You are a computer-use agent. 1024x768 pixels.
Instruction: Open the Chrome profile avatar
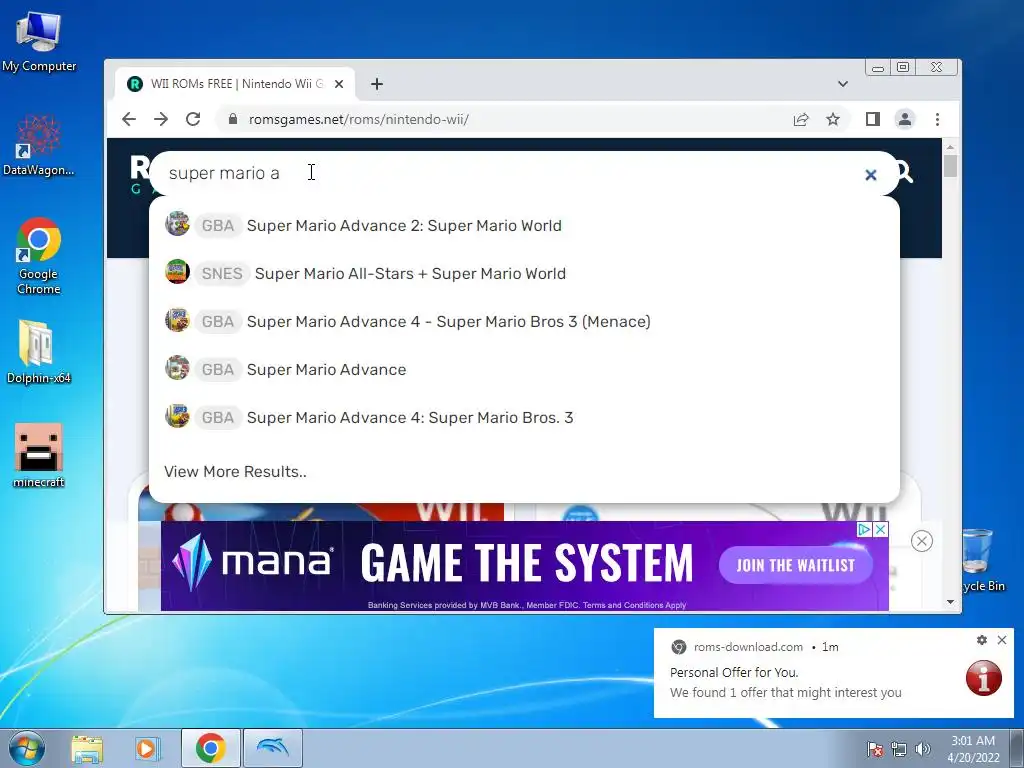pos(904,119)
